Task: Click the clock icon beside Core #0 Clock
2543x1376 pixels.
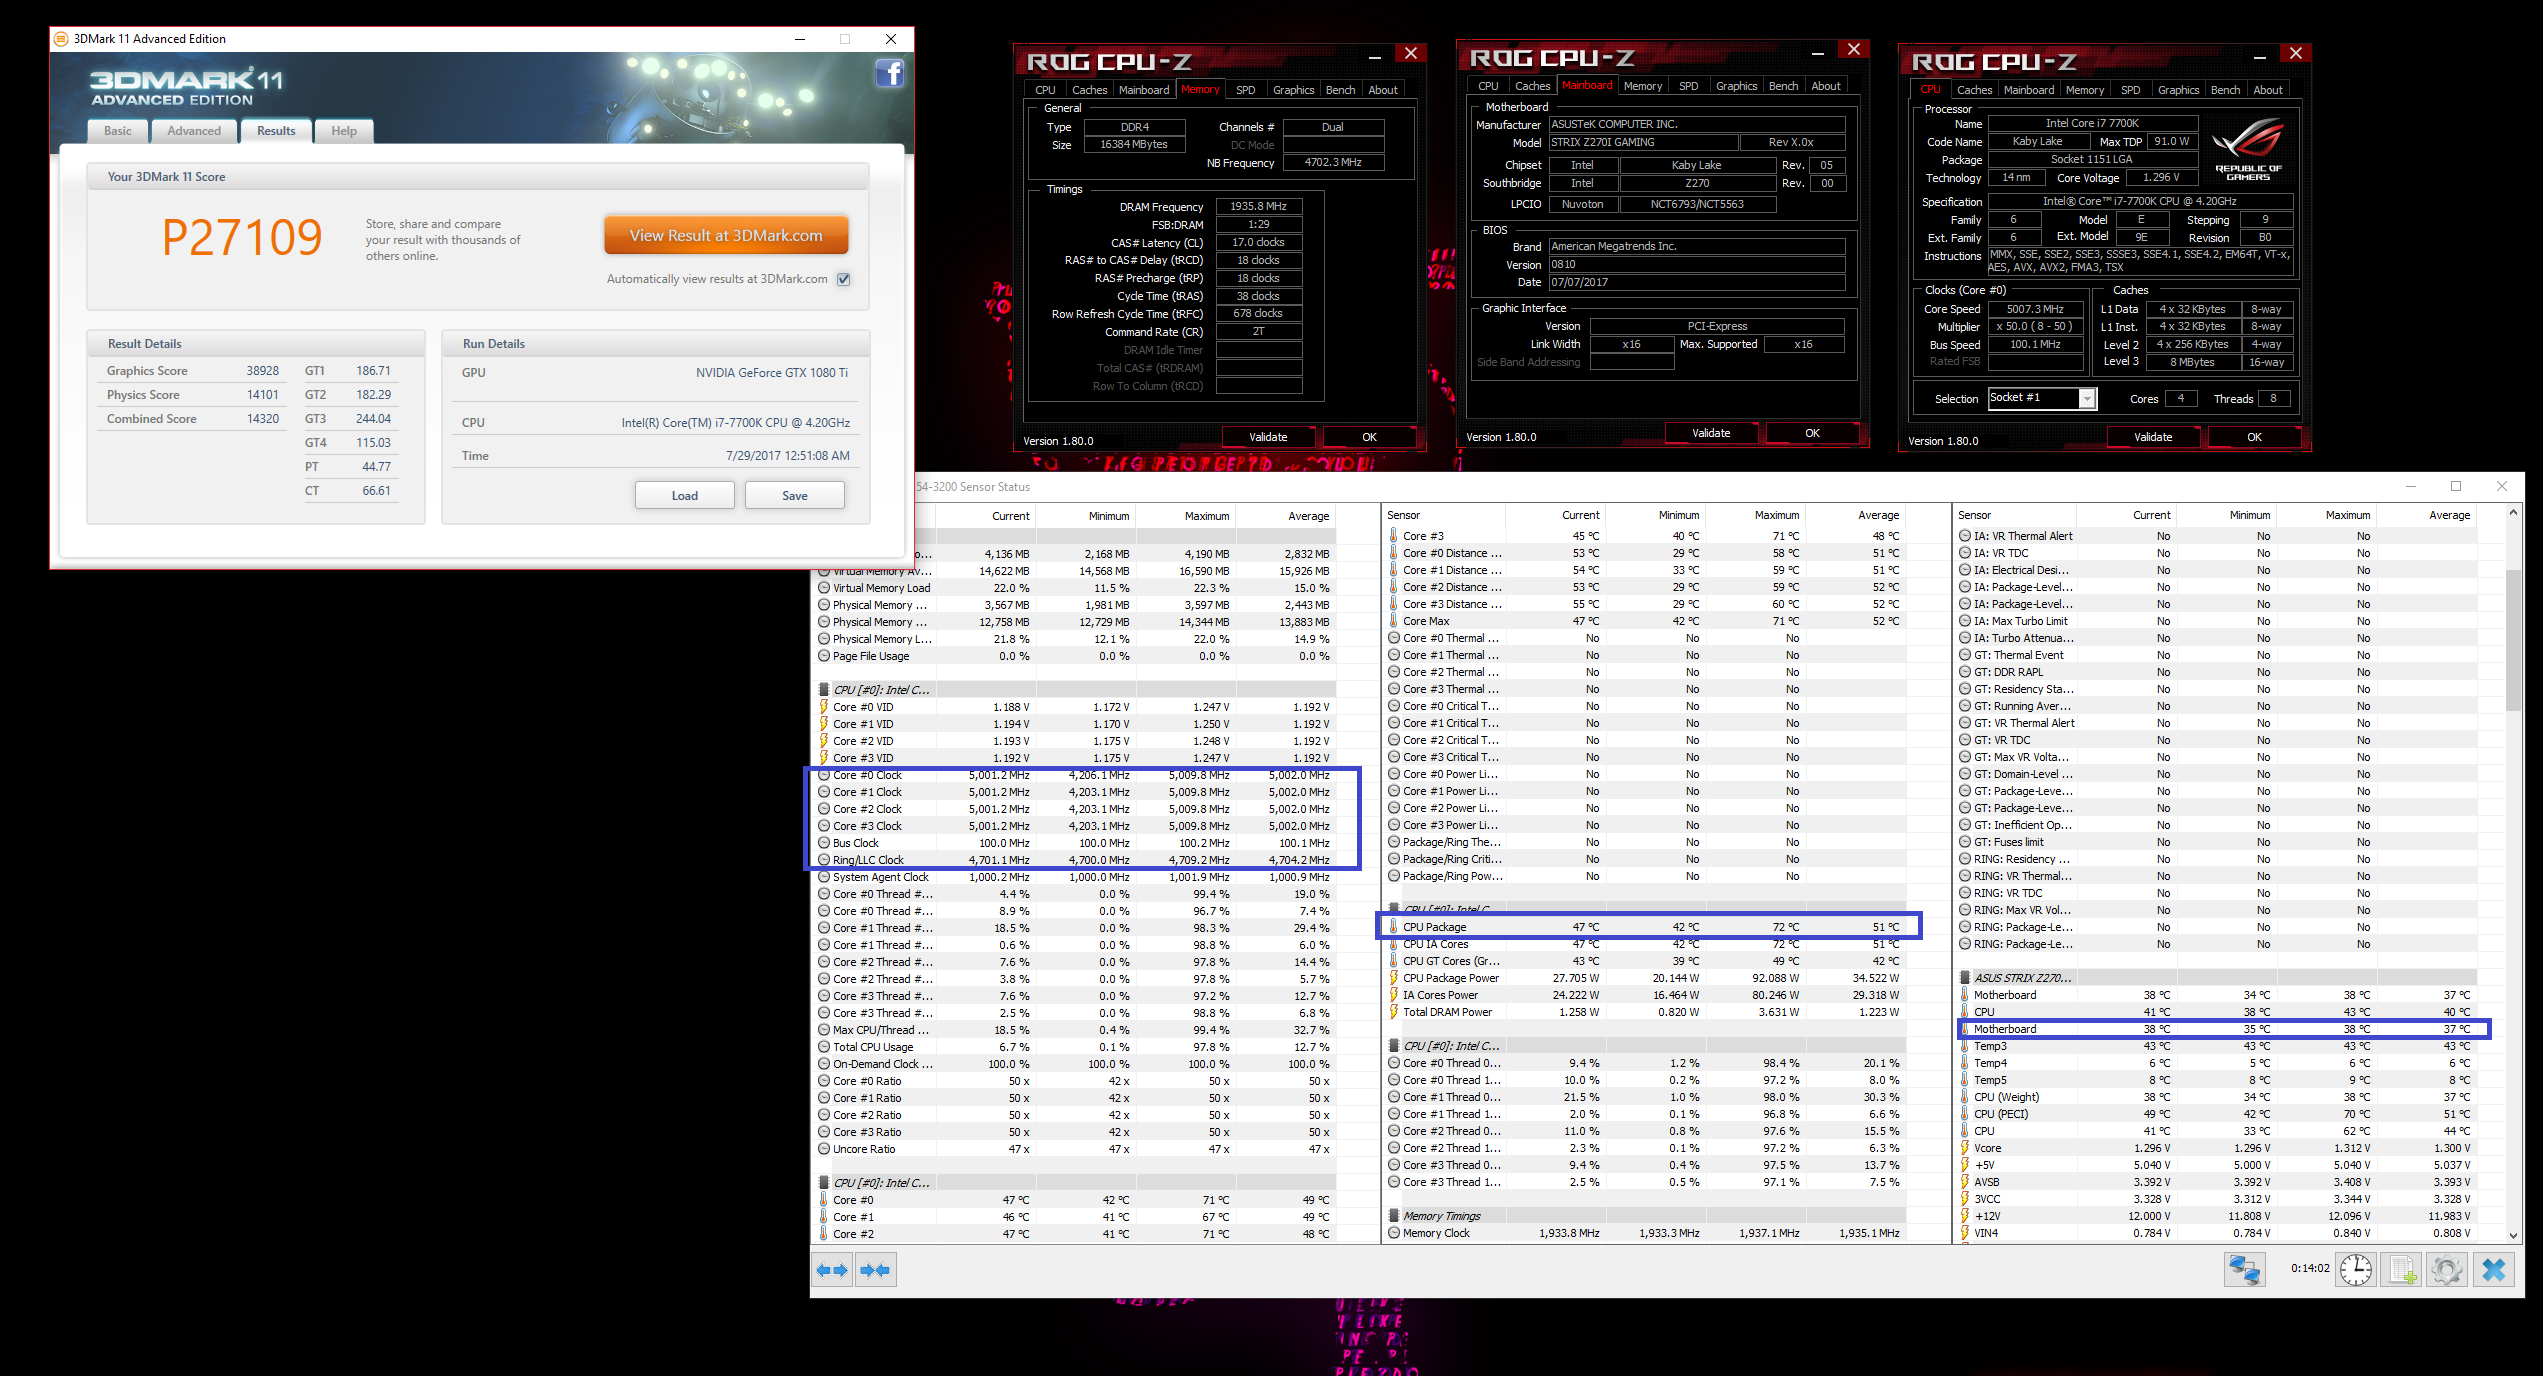Action: [x=824, y=775]
